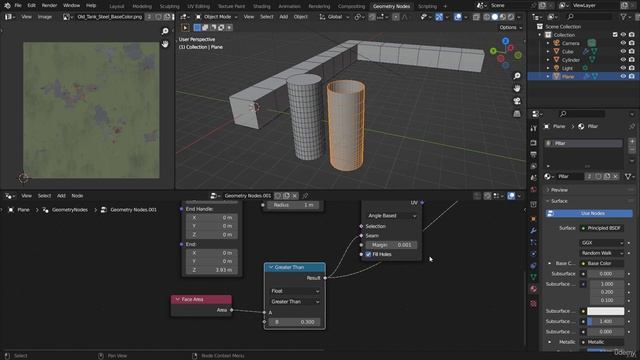This screenshot has width=640, height=360.
Task: Select the pan hand tool in image editor
Action: (165, 44)
